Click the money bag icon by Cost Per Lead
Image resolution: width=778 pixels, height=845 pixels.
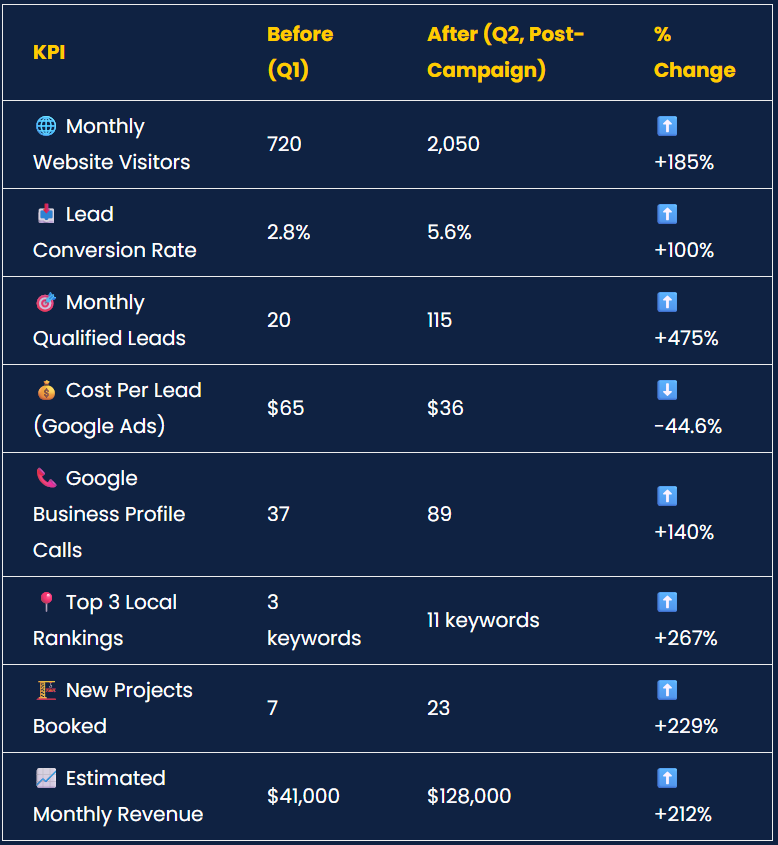(46, 390)
